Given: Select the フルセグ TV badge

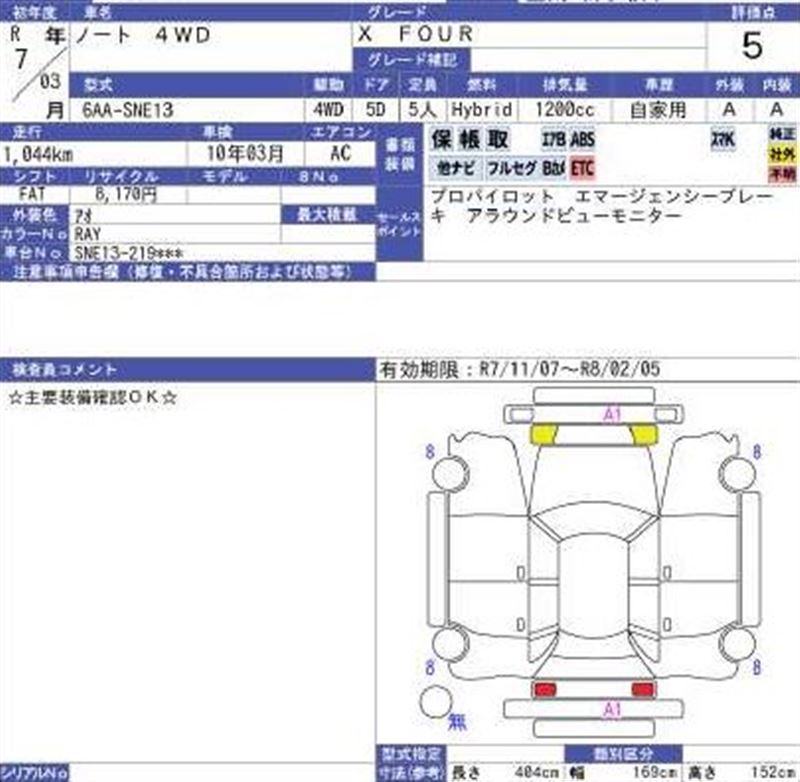Looking at the screenshot, I should (x=512, y=168).
